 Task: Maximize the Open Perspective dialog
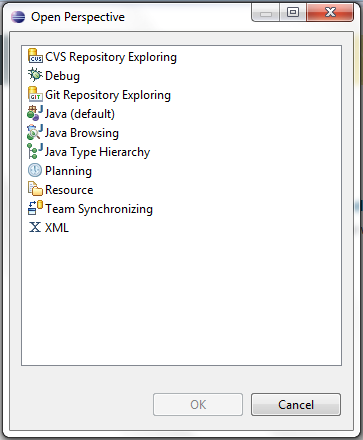click(293, 13)
